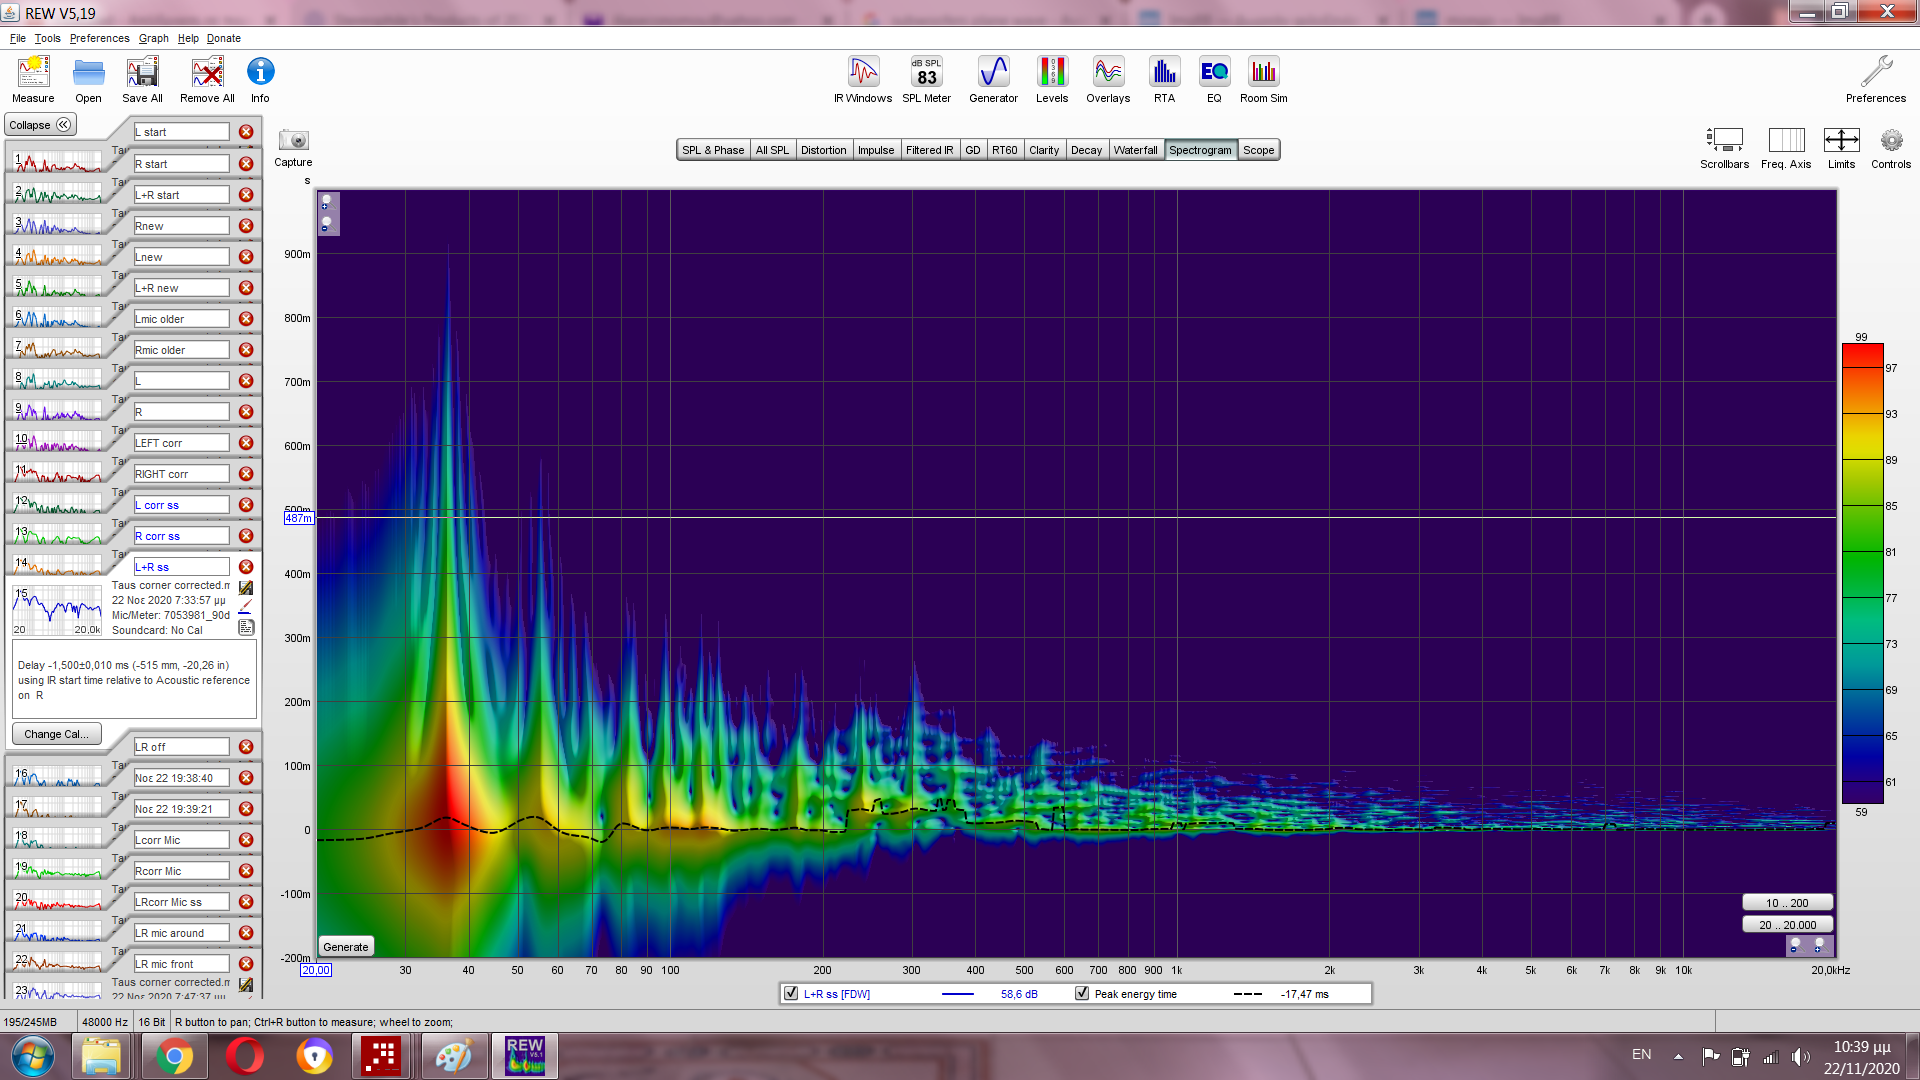Set range to 20 .. 20.000
1920x1080 pixels.
click(x=1787, y=925)
